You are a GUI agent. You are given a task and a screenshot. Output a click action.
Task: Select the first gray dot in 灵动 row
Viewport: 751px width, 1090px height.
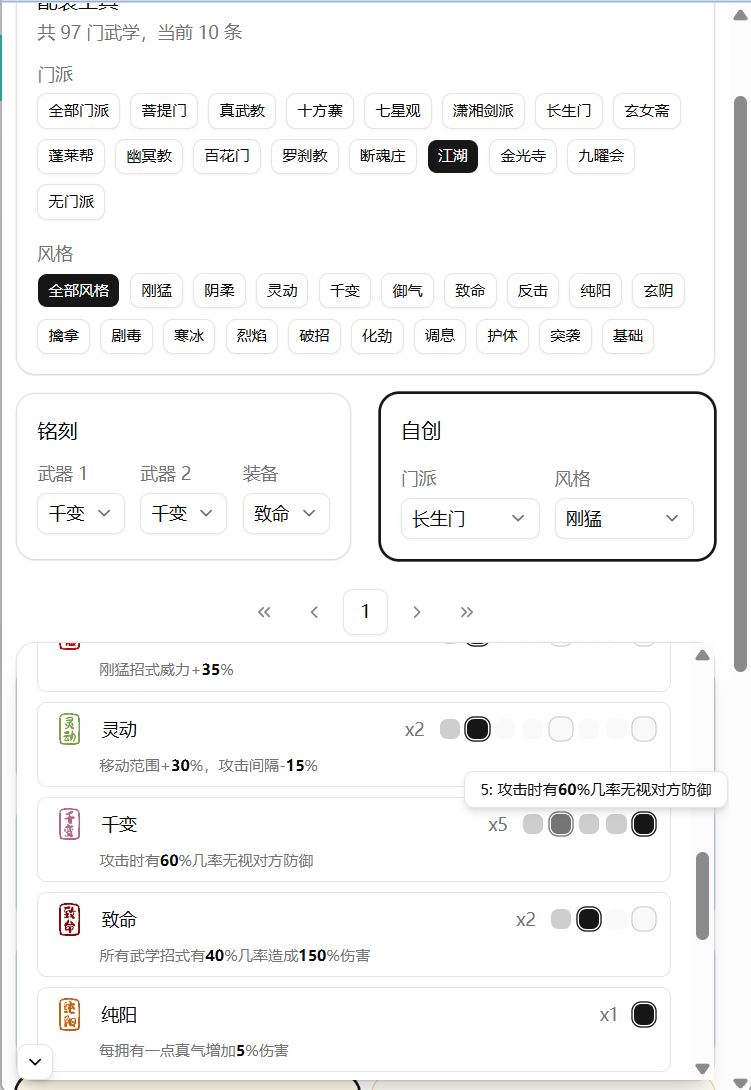[x=450, y=729]
